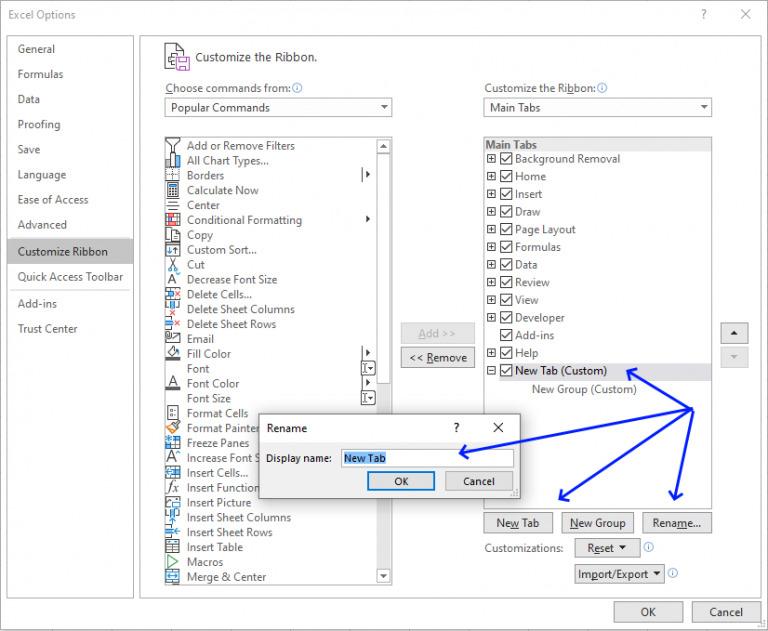Click the Insert Table icon
The image size is (768, 631).
pyautogui.click(x=172, y=547)
